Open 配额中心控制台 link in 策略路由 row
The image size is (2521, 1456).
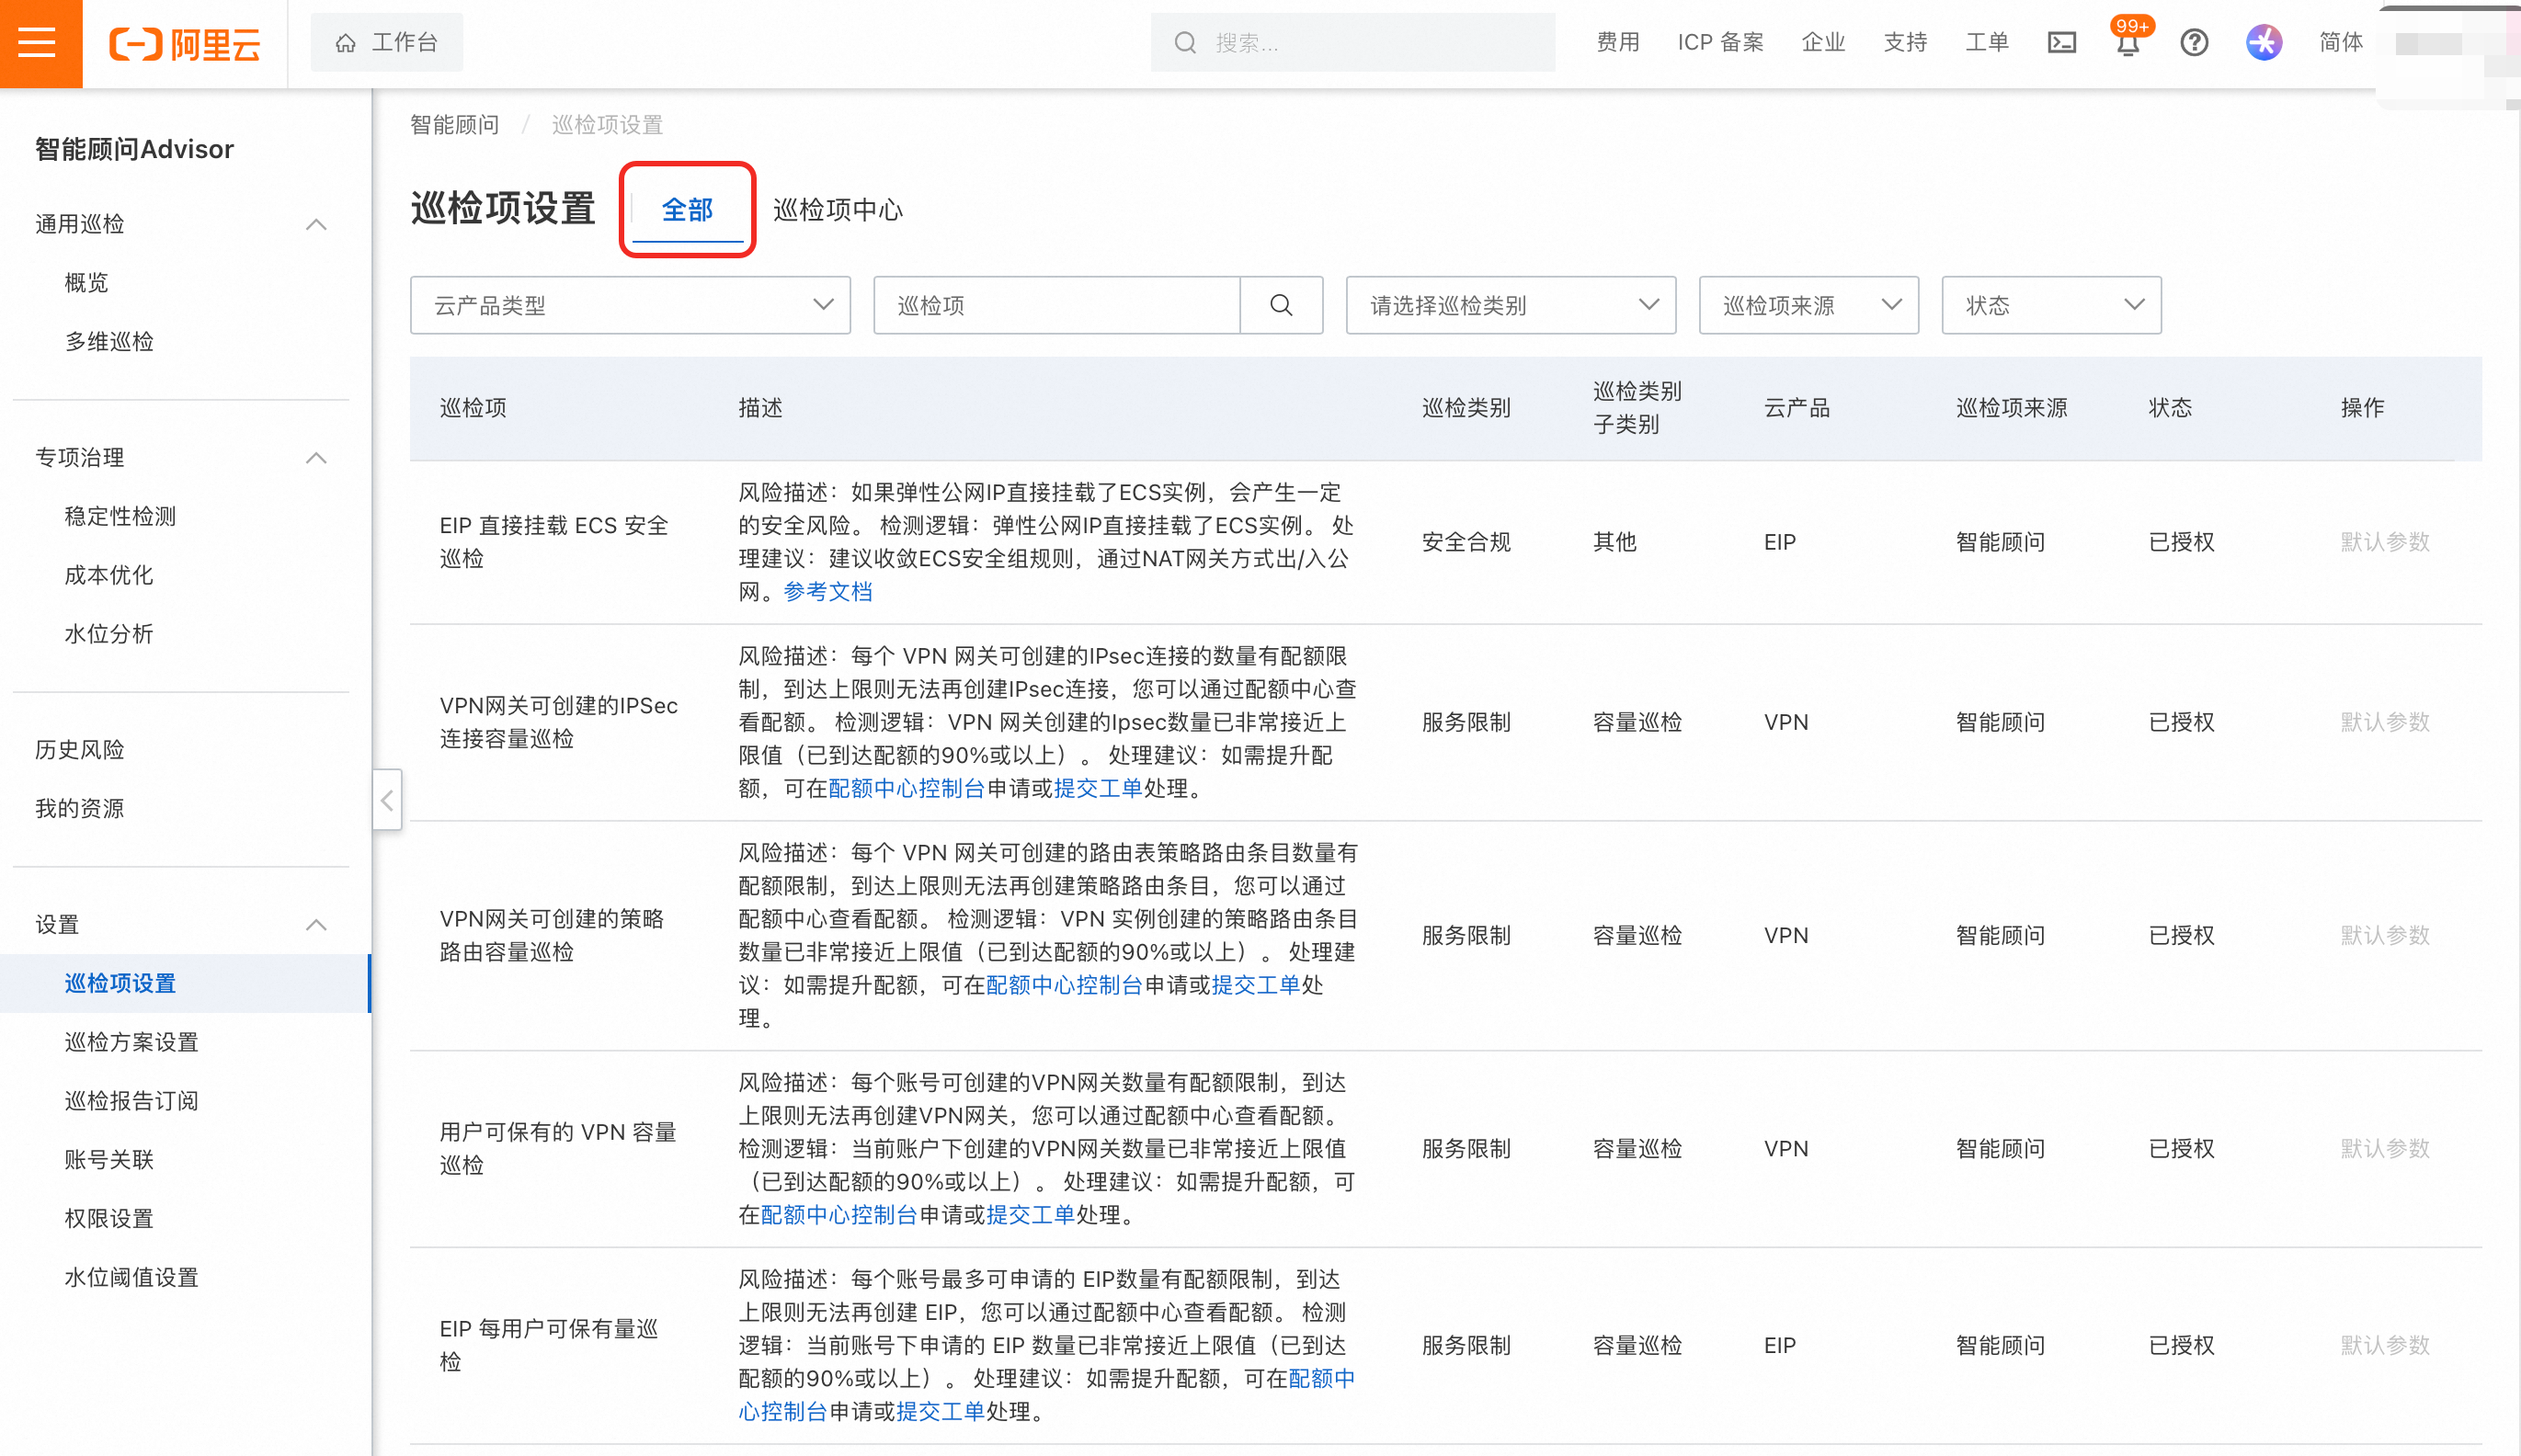pyautogui.click(x=1065, y=986)
